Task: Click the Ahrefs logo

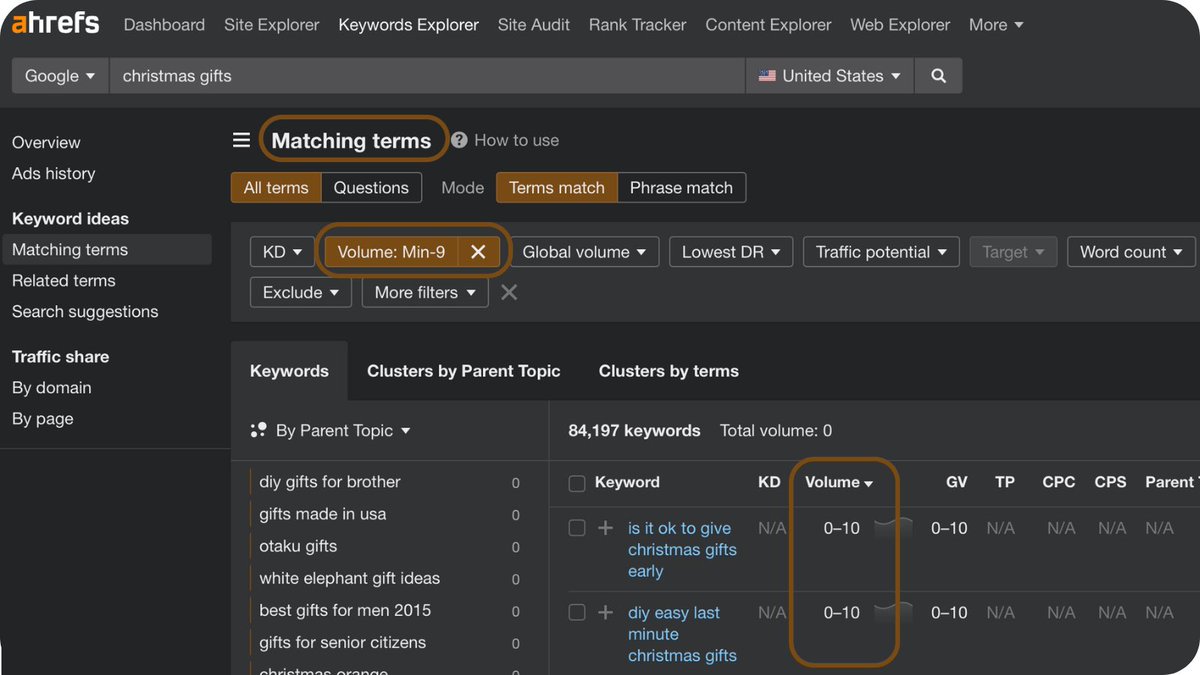Action: click(x=56, y=23)
